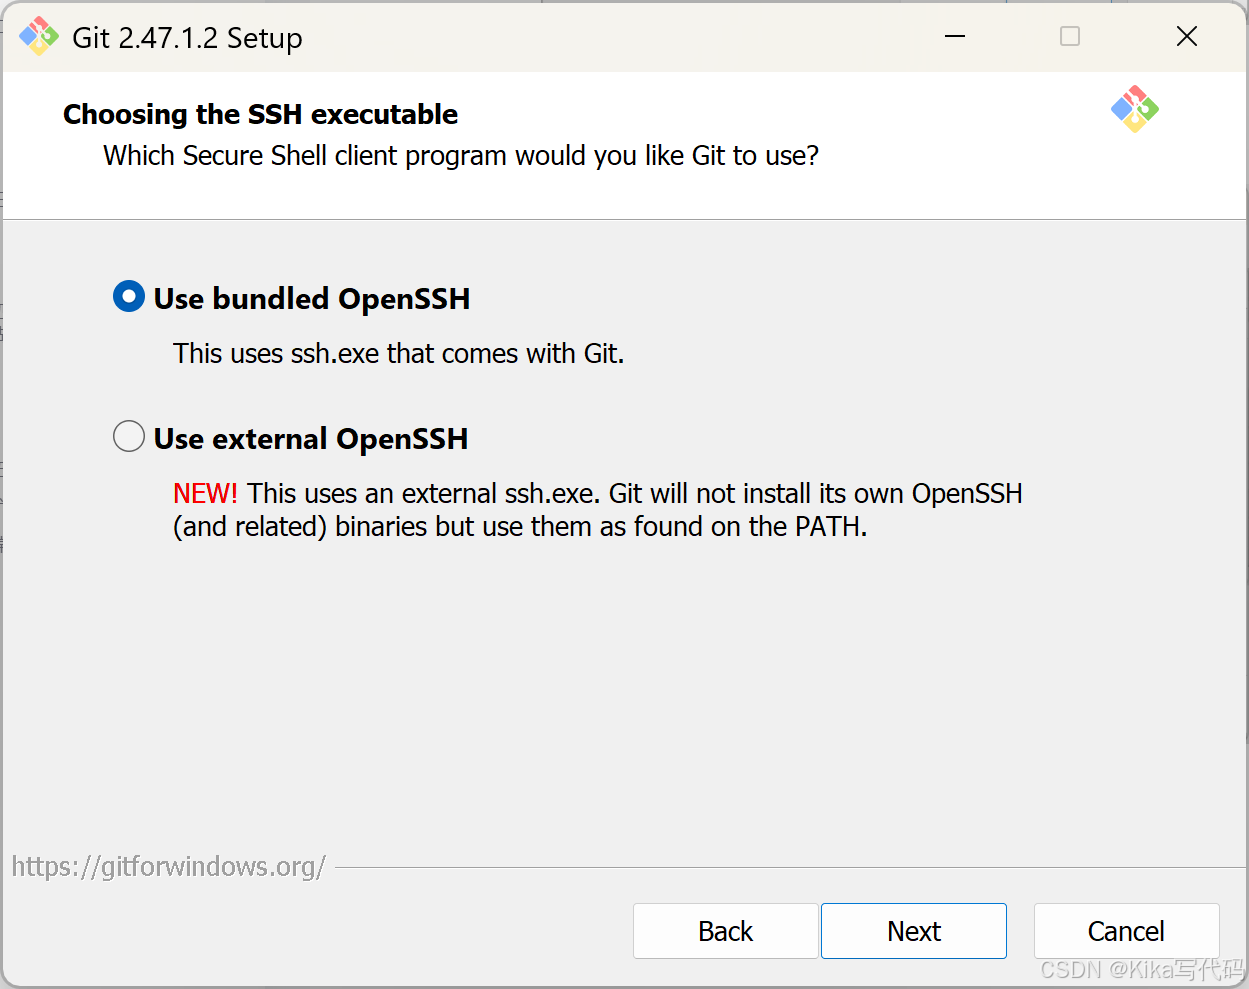
Task: Click the Git logo in the header
Action: (x=1134, y=109)
